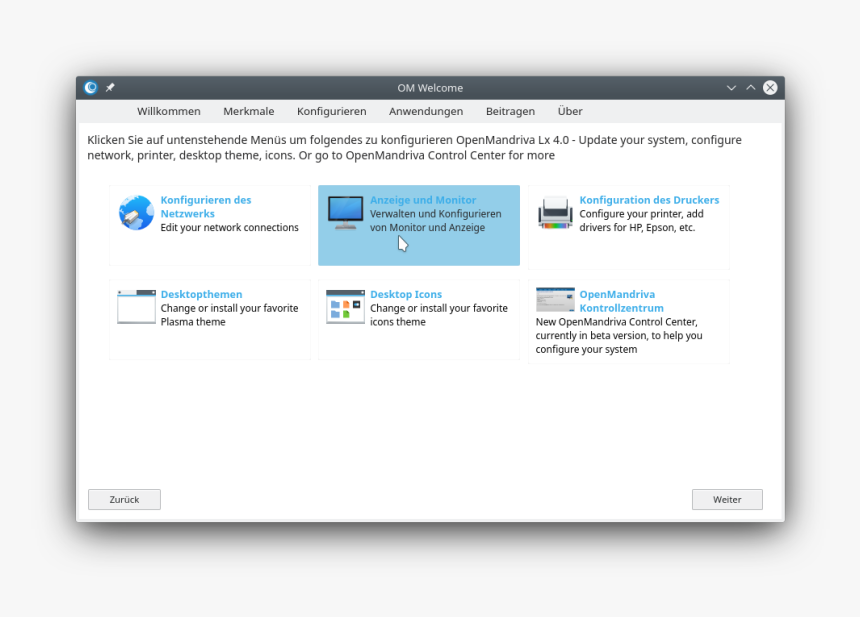This screenshot has width=860, height=617.
Task: Click 'Change or install your favorite icons theme'
Action: pyautogui.click(x=439, y=315)
